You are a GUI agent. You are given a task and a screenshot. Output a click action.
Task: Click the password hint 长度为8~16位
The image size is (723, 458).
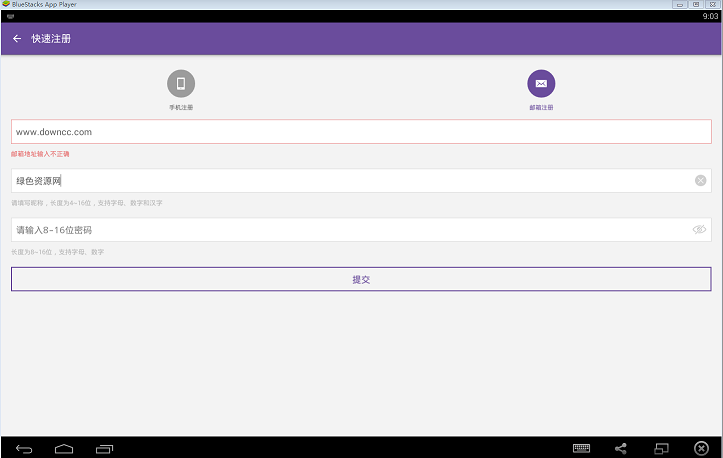[x=58, y=252]
